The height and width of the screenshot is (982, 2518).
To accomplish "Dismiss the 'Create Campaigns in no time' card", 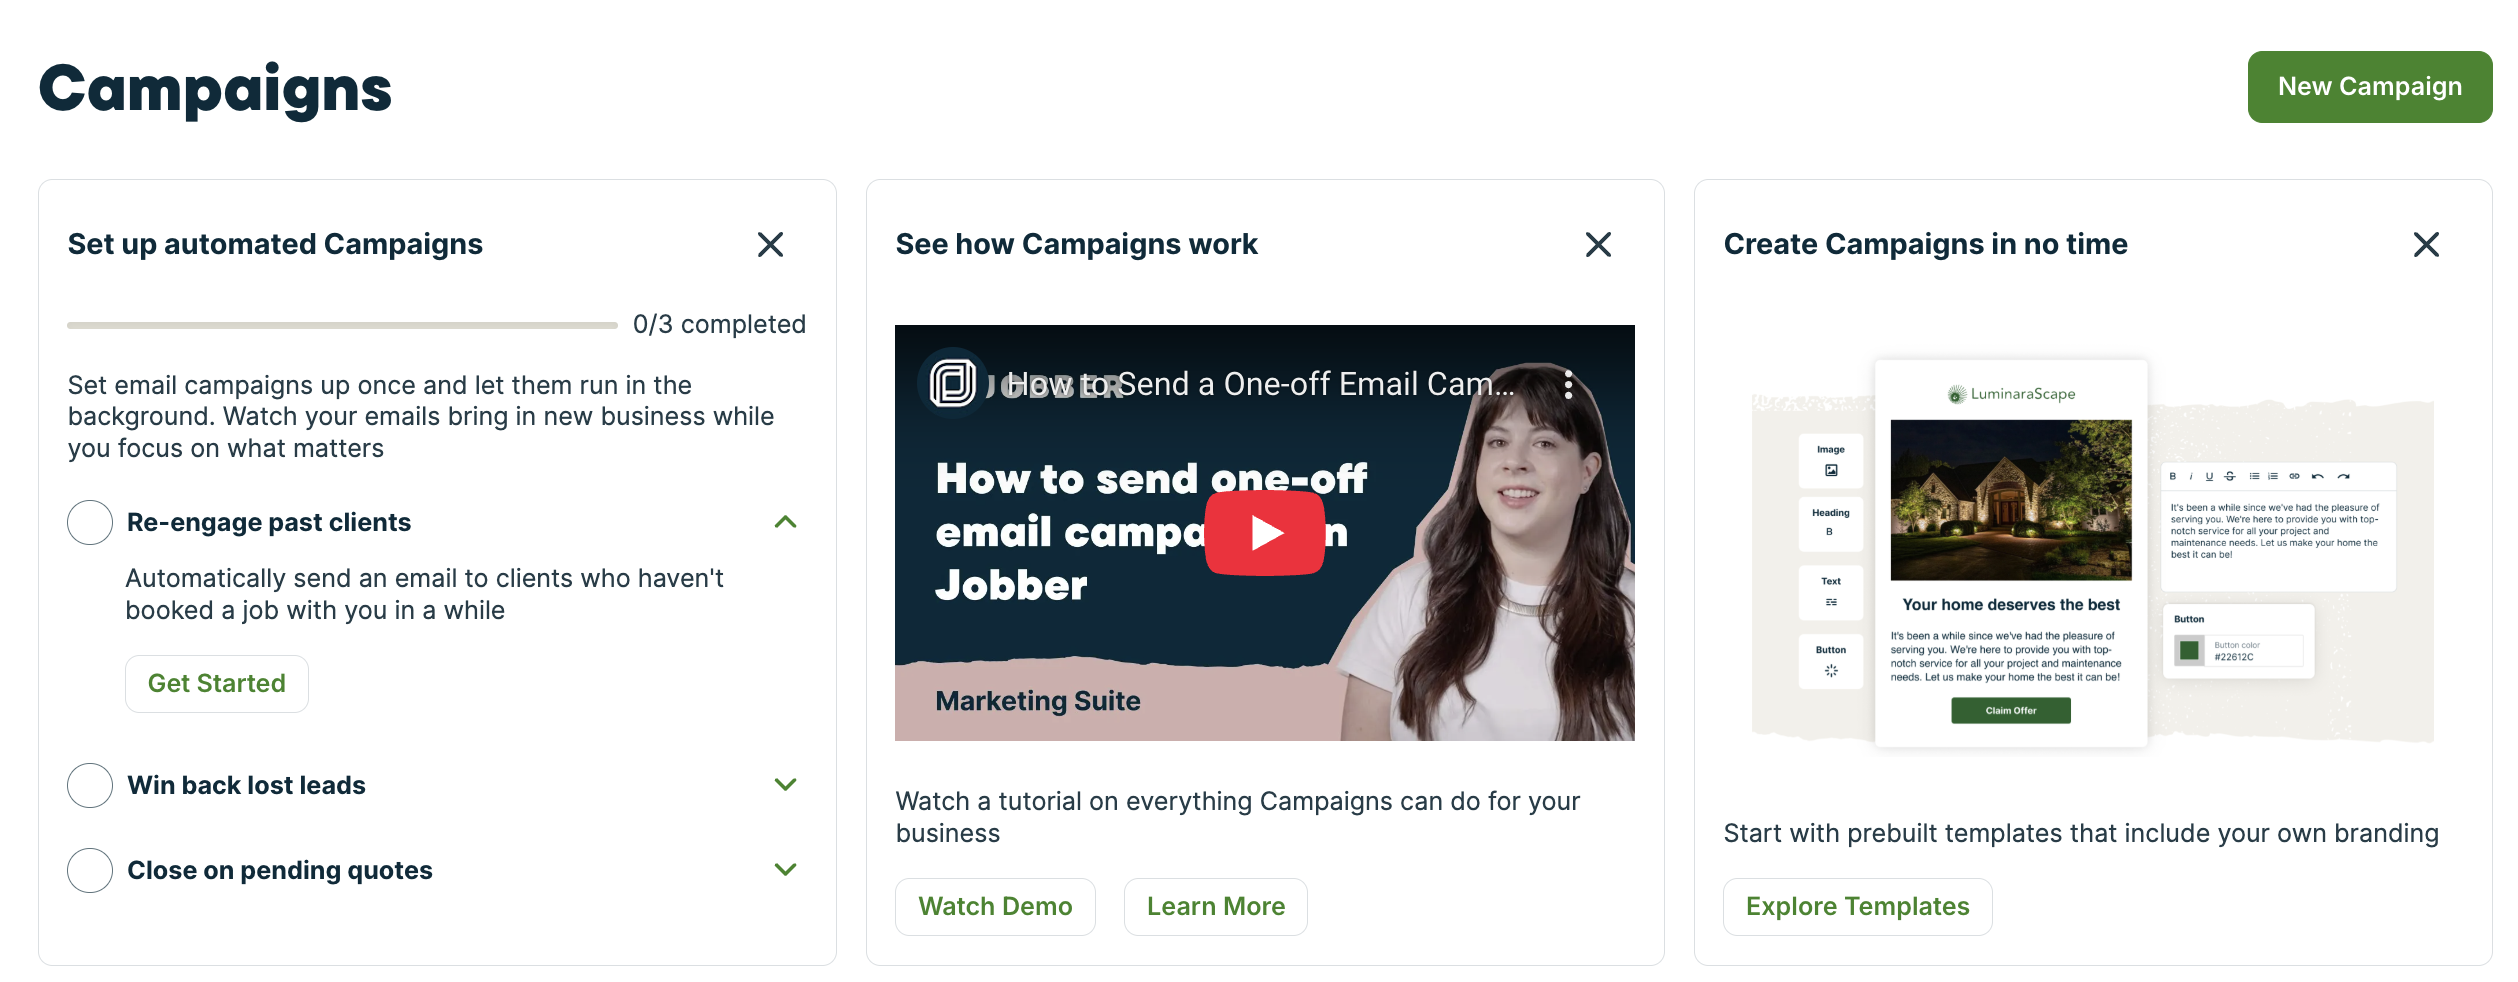I will point(2426,245).
